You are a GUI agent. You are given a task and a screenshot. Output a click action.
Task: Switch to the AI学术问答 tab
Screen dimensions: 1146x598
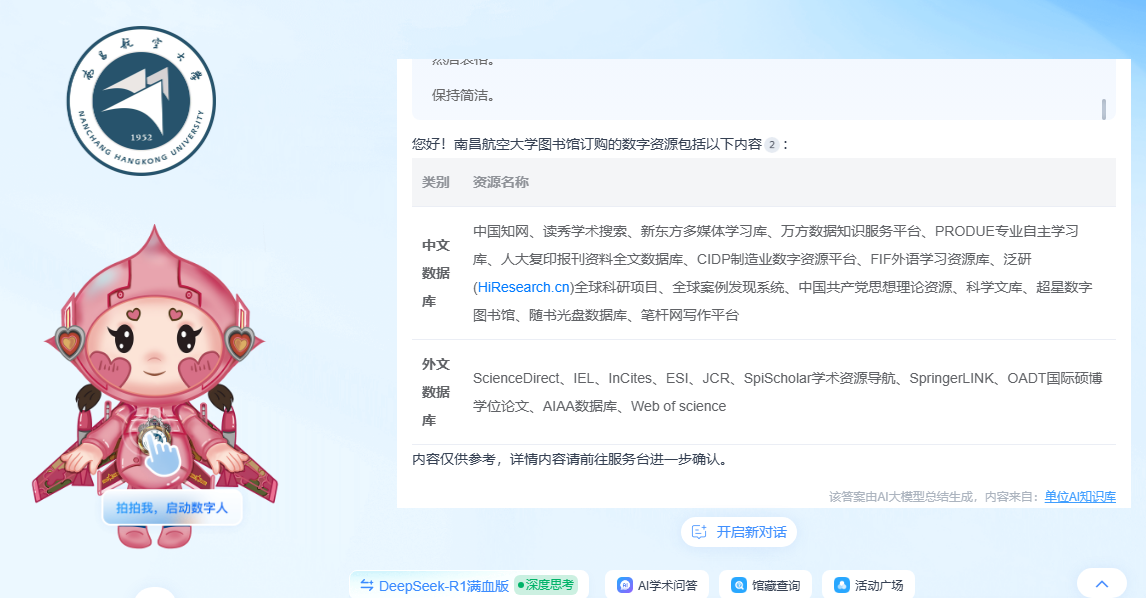[657, 584]
